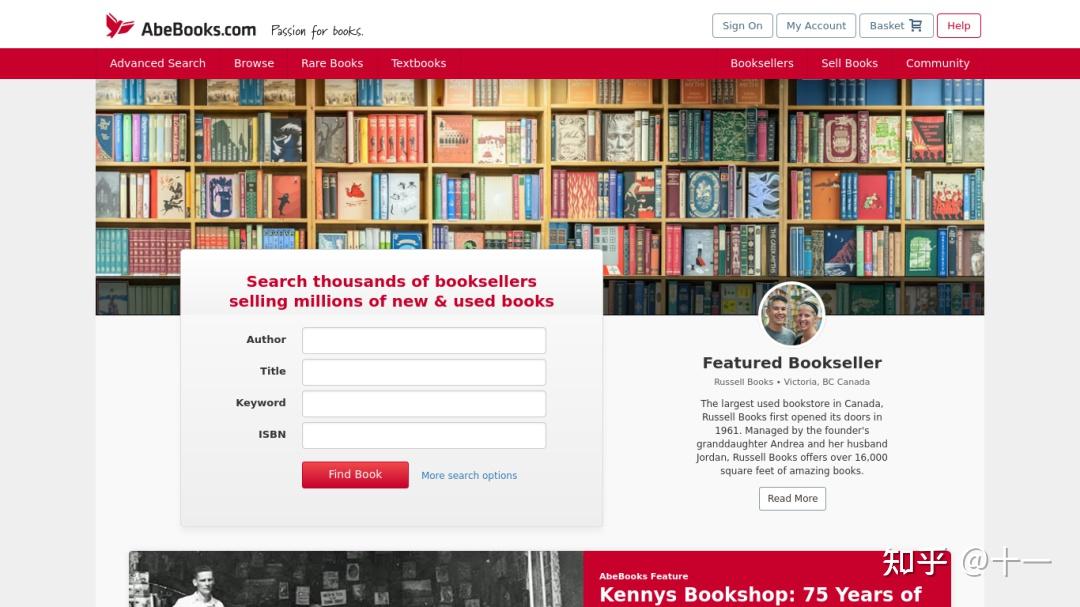Click the ISBN input box
The height and width of the screenshot is (607, 1080).
(424, 435)
